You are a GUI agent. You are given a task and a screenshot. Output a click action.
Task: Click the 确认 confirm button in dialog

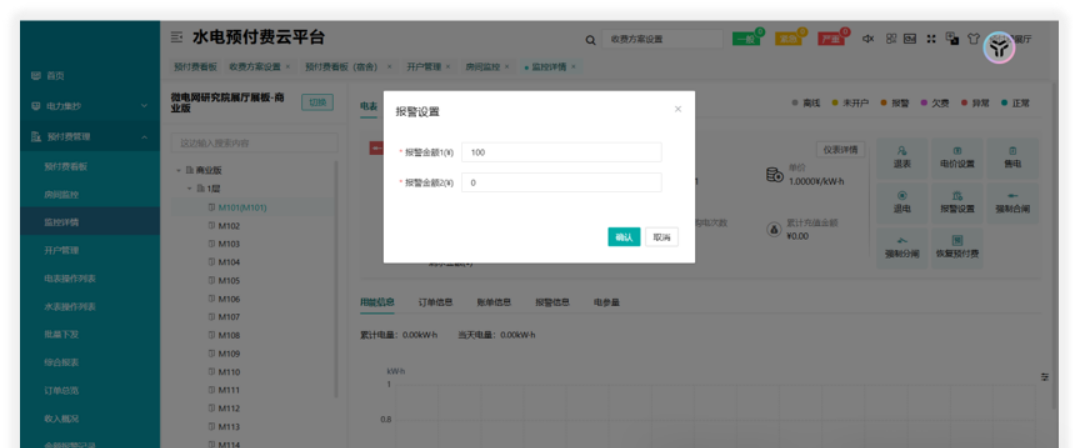coord(623,237)
